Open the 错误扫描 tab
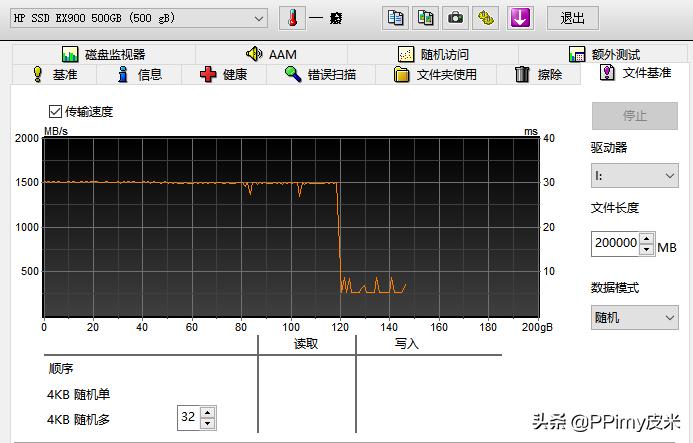Viewport: 693px width, 443px height. [321, 74]
